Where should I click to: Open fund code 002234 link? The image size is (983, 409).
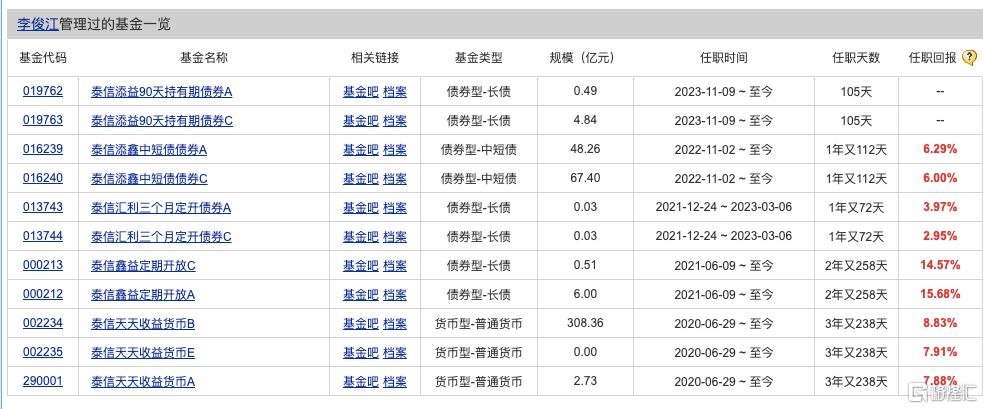coord(43,323)
